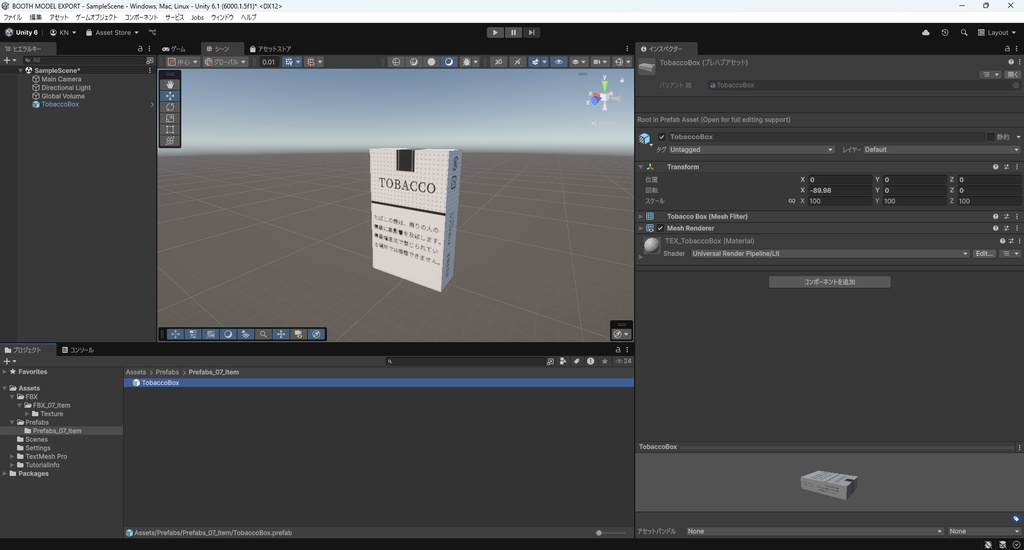This screenshot has width=1024, height=550.
Task: Enable the Static checkbox in Inspector
Action: [991, 137]
